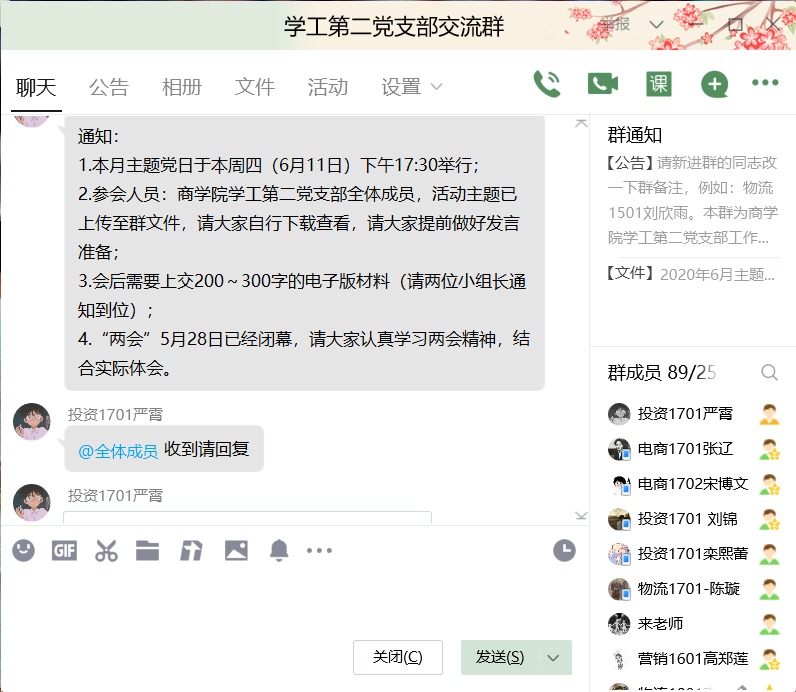The image size is (796, 692).
Task: Click the bell icon in input toolbar
Action: pos(279,550)
